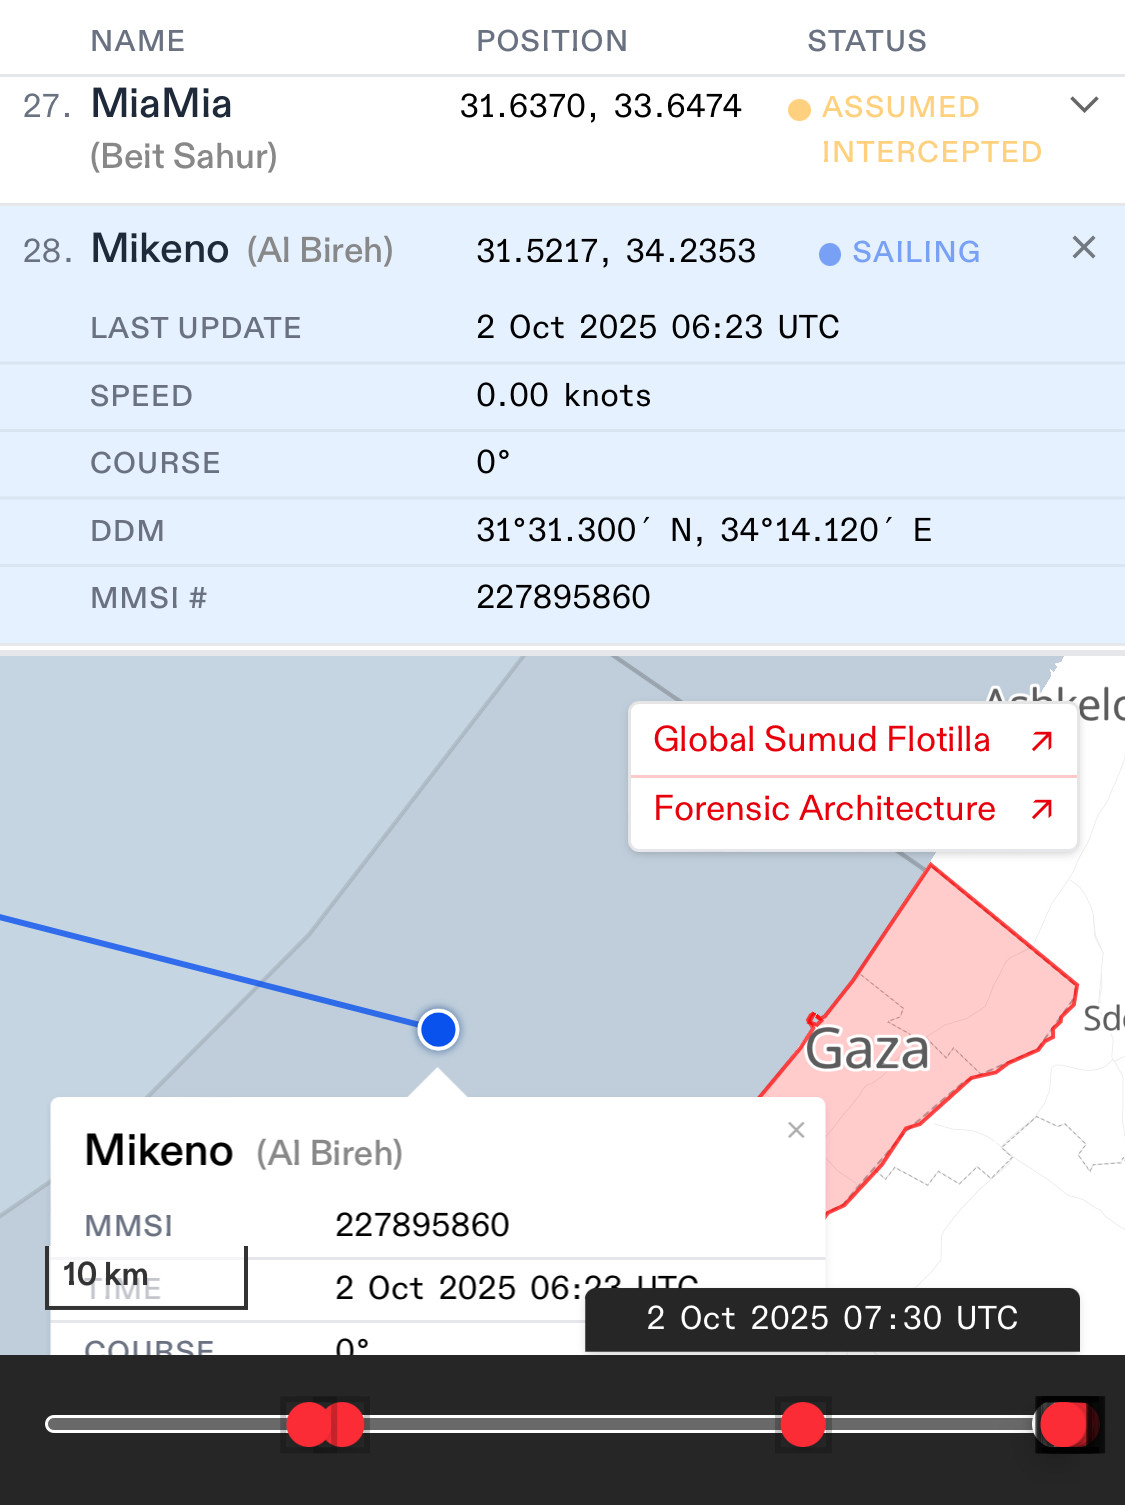Close the Mikeno map popup
This screenshot has height=1505, width=1125.
coord(796,1130)
